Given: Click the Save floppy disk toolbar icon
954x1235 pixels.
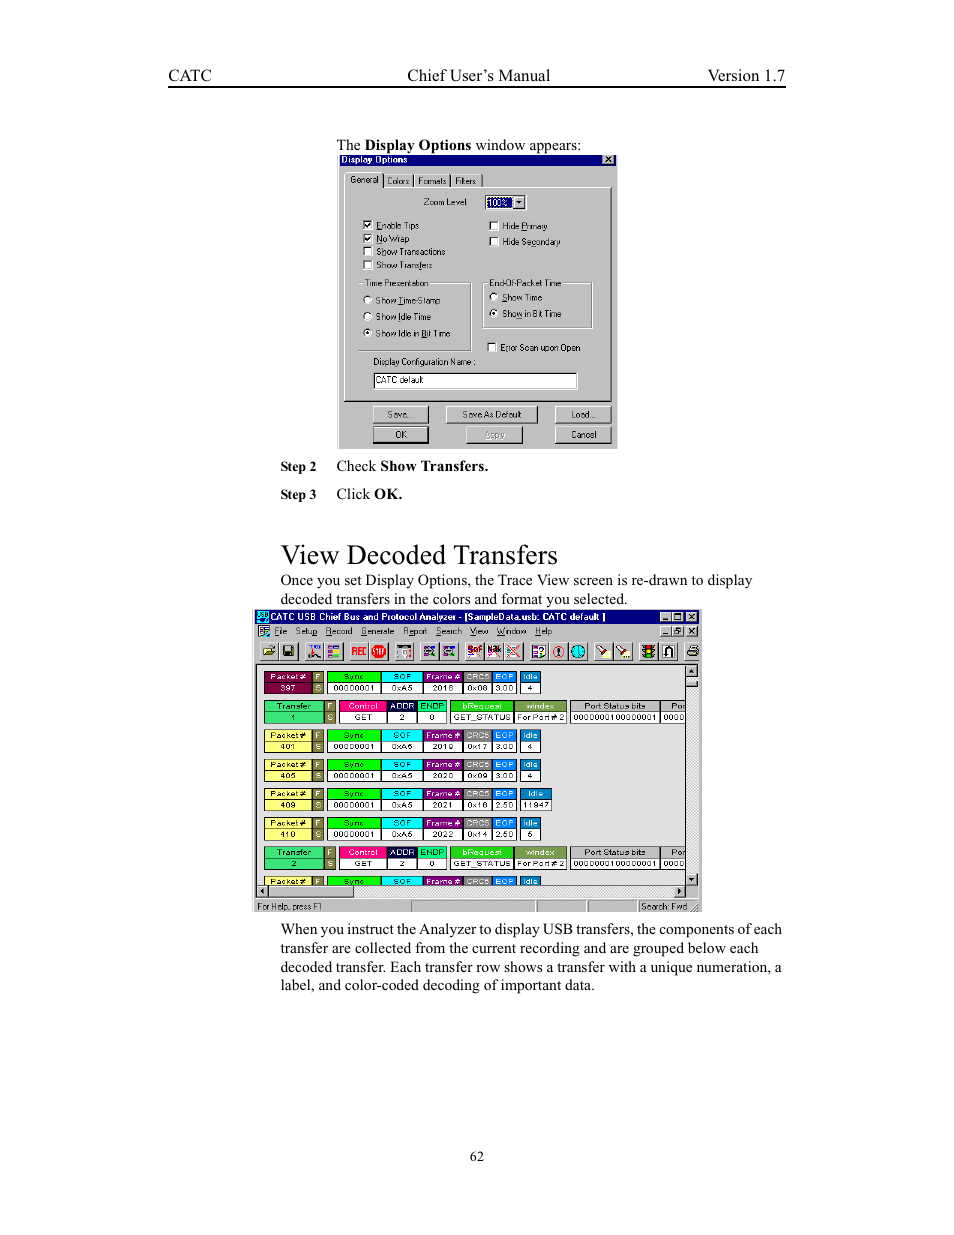Looking at the screenshot, I should (x=288, y=651).
